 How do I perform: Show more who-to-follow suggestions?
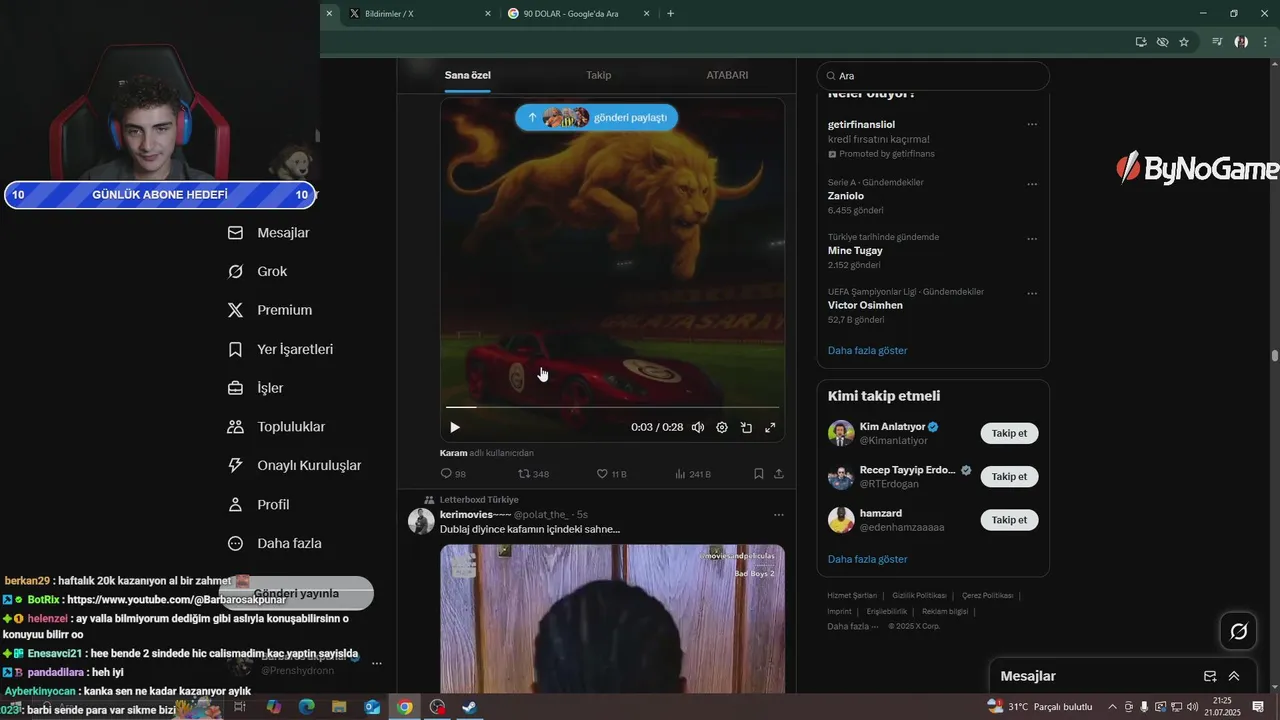pyautogui.click(x=868, y=559)
